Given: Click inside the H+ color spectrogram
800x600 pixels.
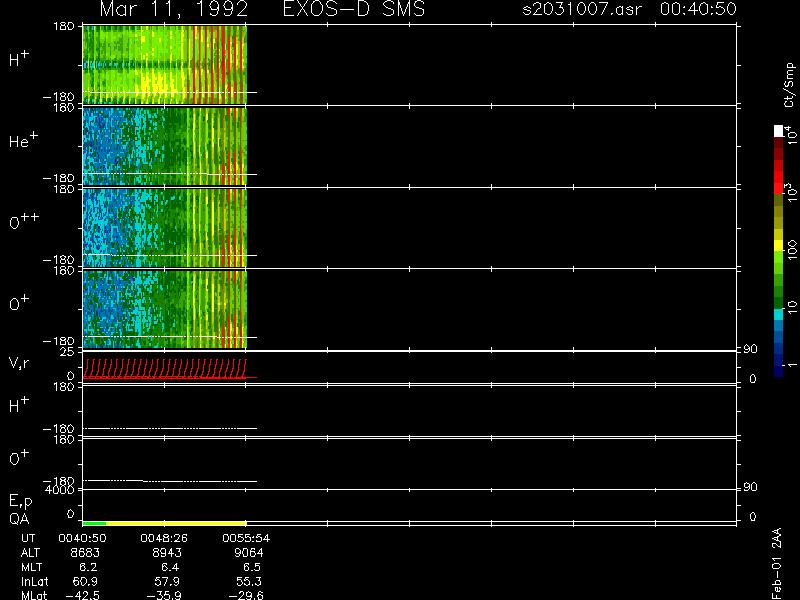Looking at the screenshot, I should [x=164, y=65].
